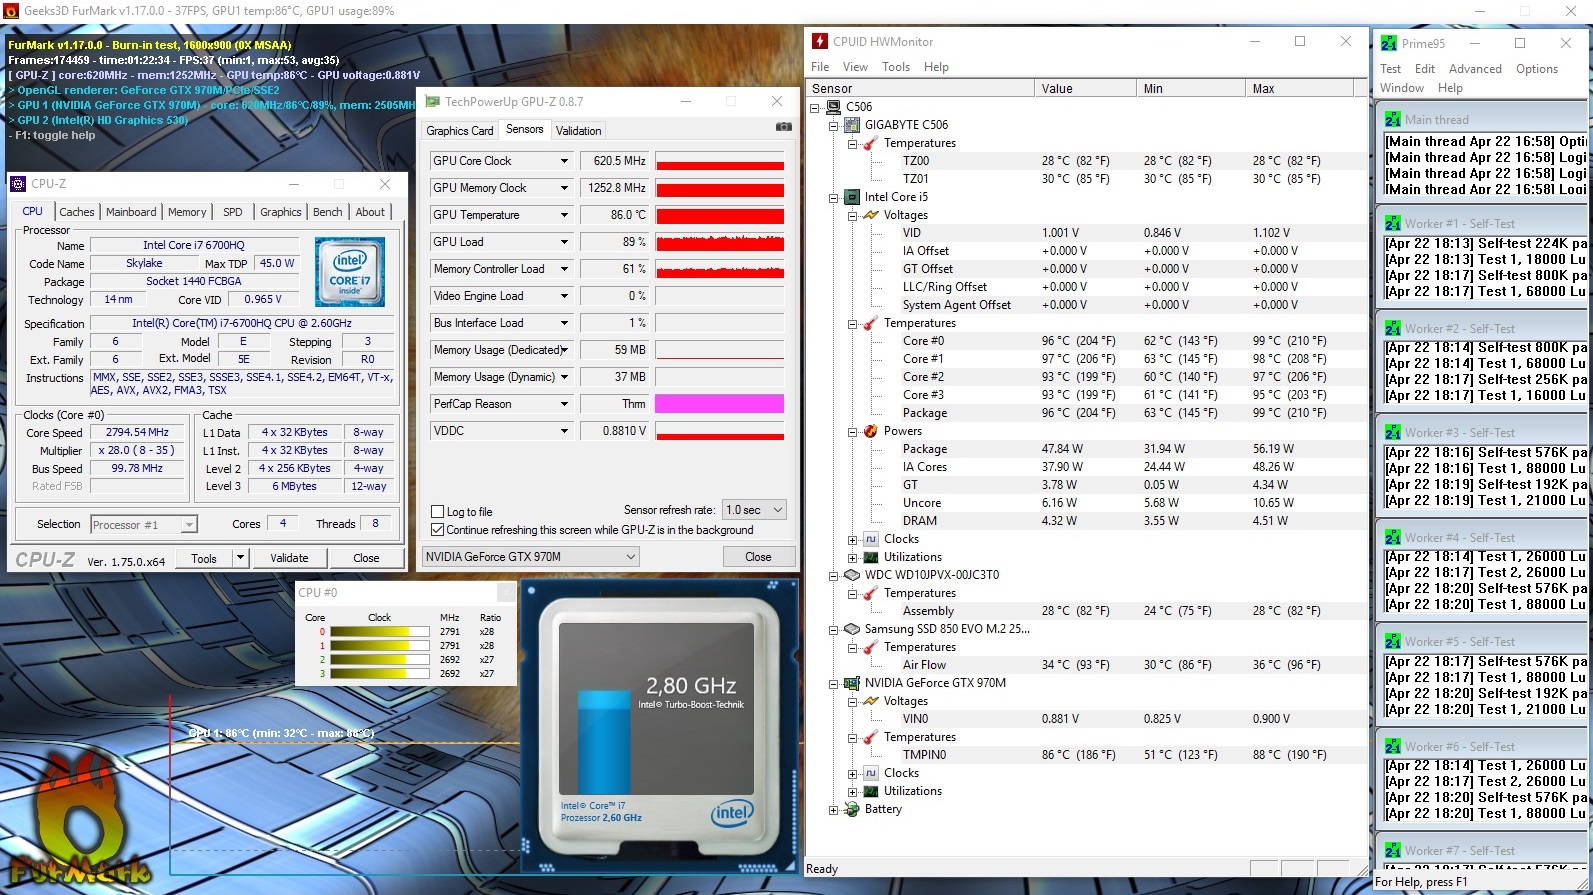
Task: Click the red GPU Temperature graph bar
Action: (x=720, y=215)
